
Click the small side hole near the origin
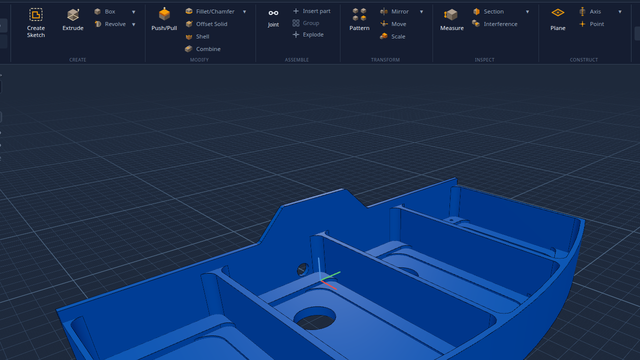302,269
